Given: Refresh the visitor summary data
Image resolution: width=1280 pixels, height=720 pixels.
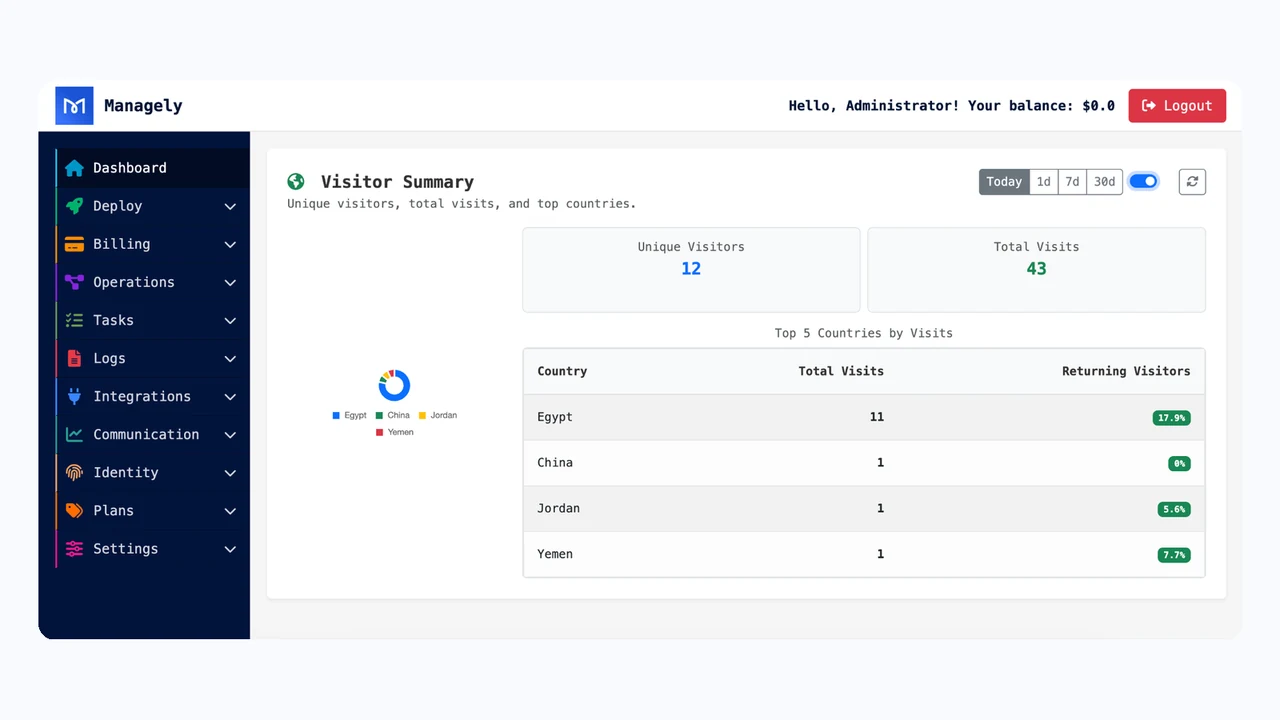Looking at the screenshot, I should [1192, 181].
